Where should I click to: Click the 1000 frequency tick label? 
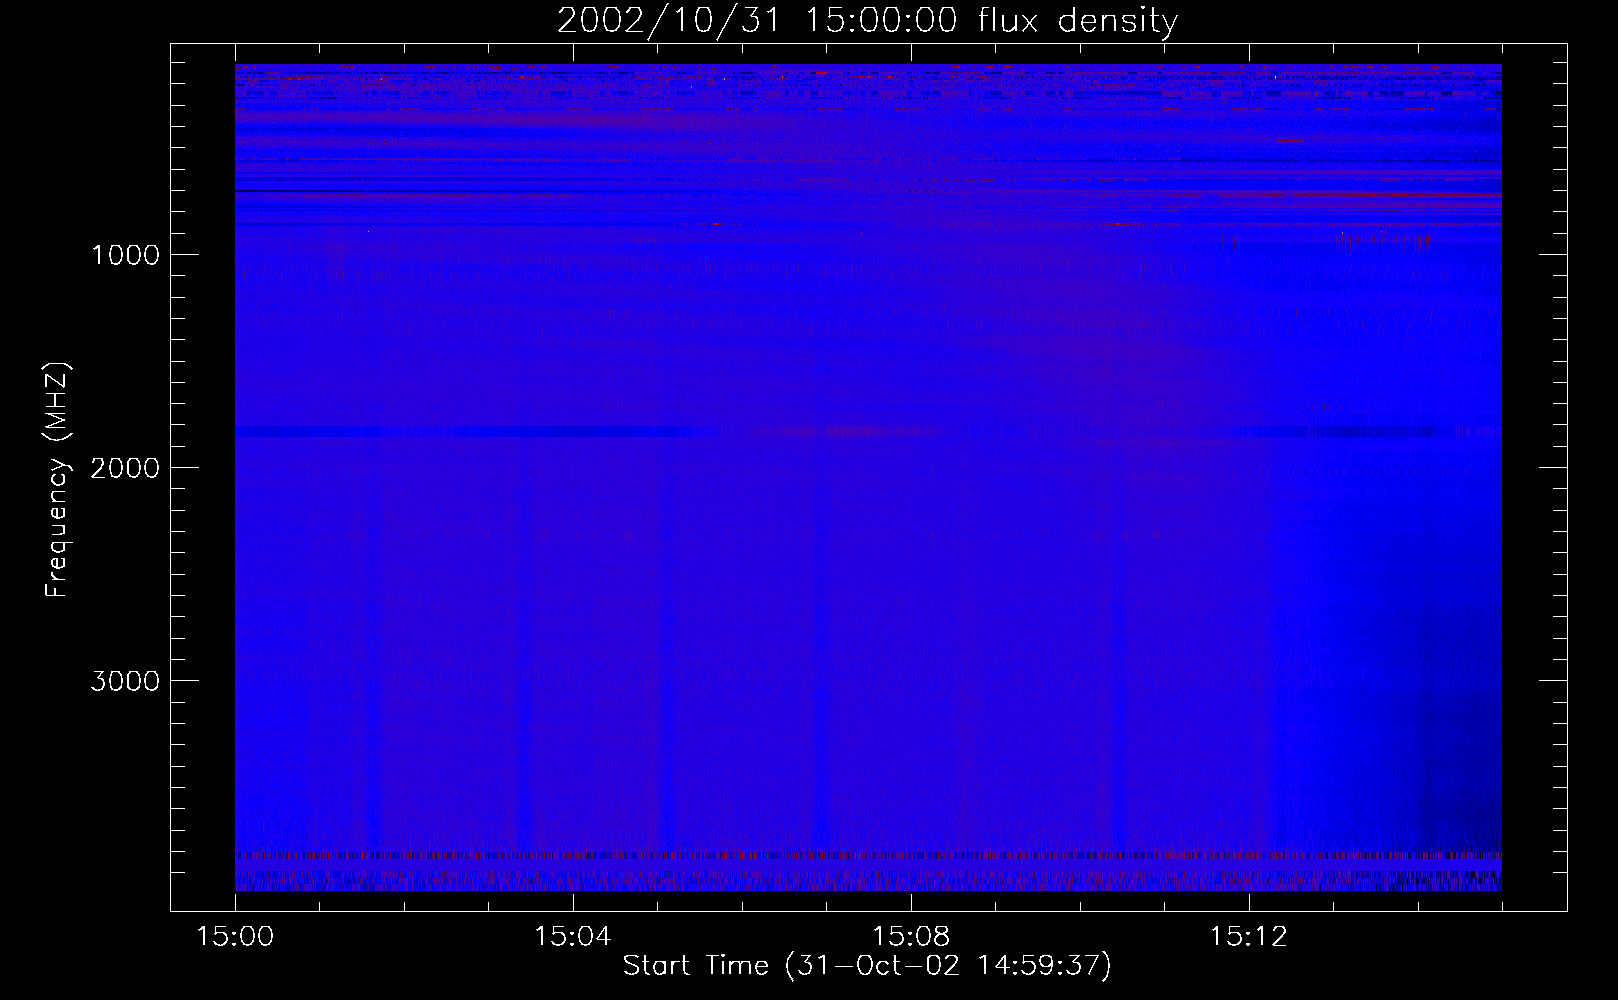125,255
